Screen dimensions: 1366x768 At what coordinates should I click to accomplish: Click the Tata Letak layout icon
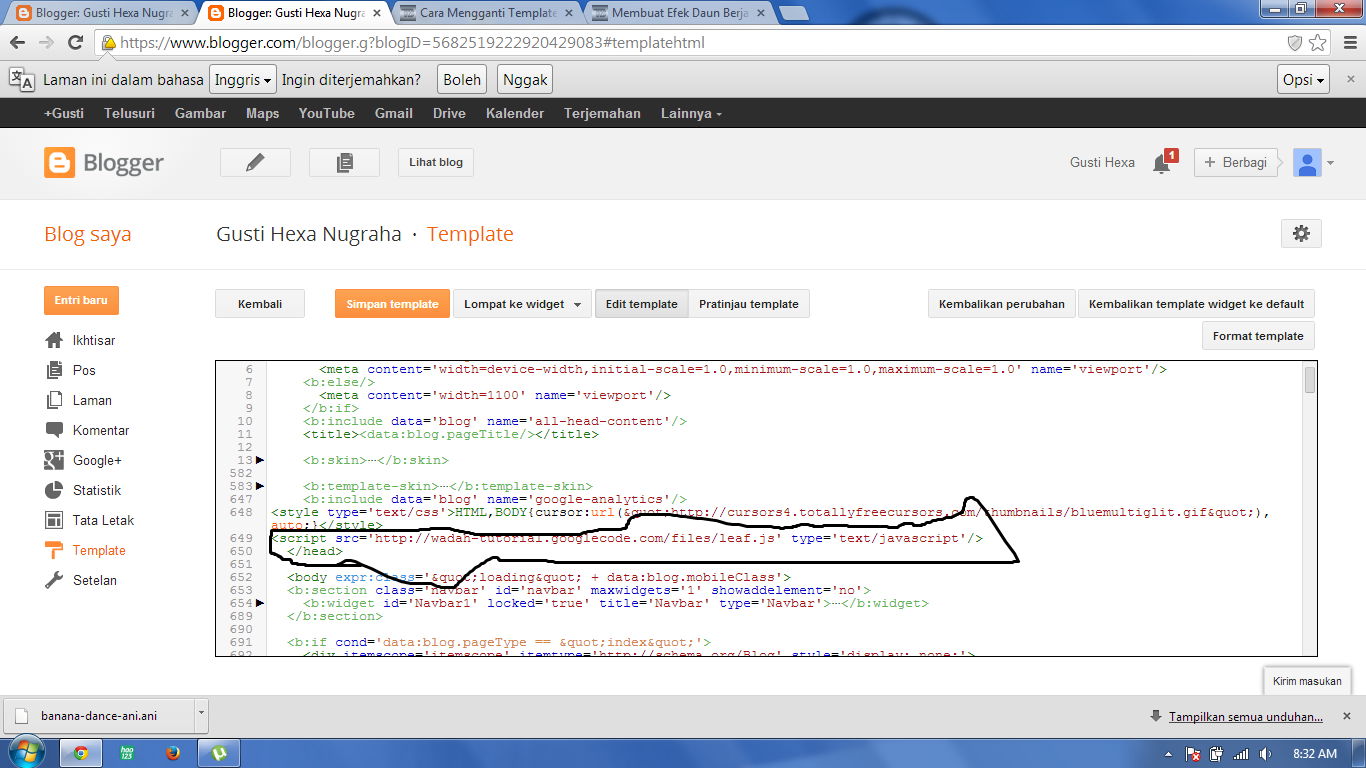pyautogui.click(x=54, y=520)
